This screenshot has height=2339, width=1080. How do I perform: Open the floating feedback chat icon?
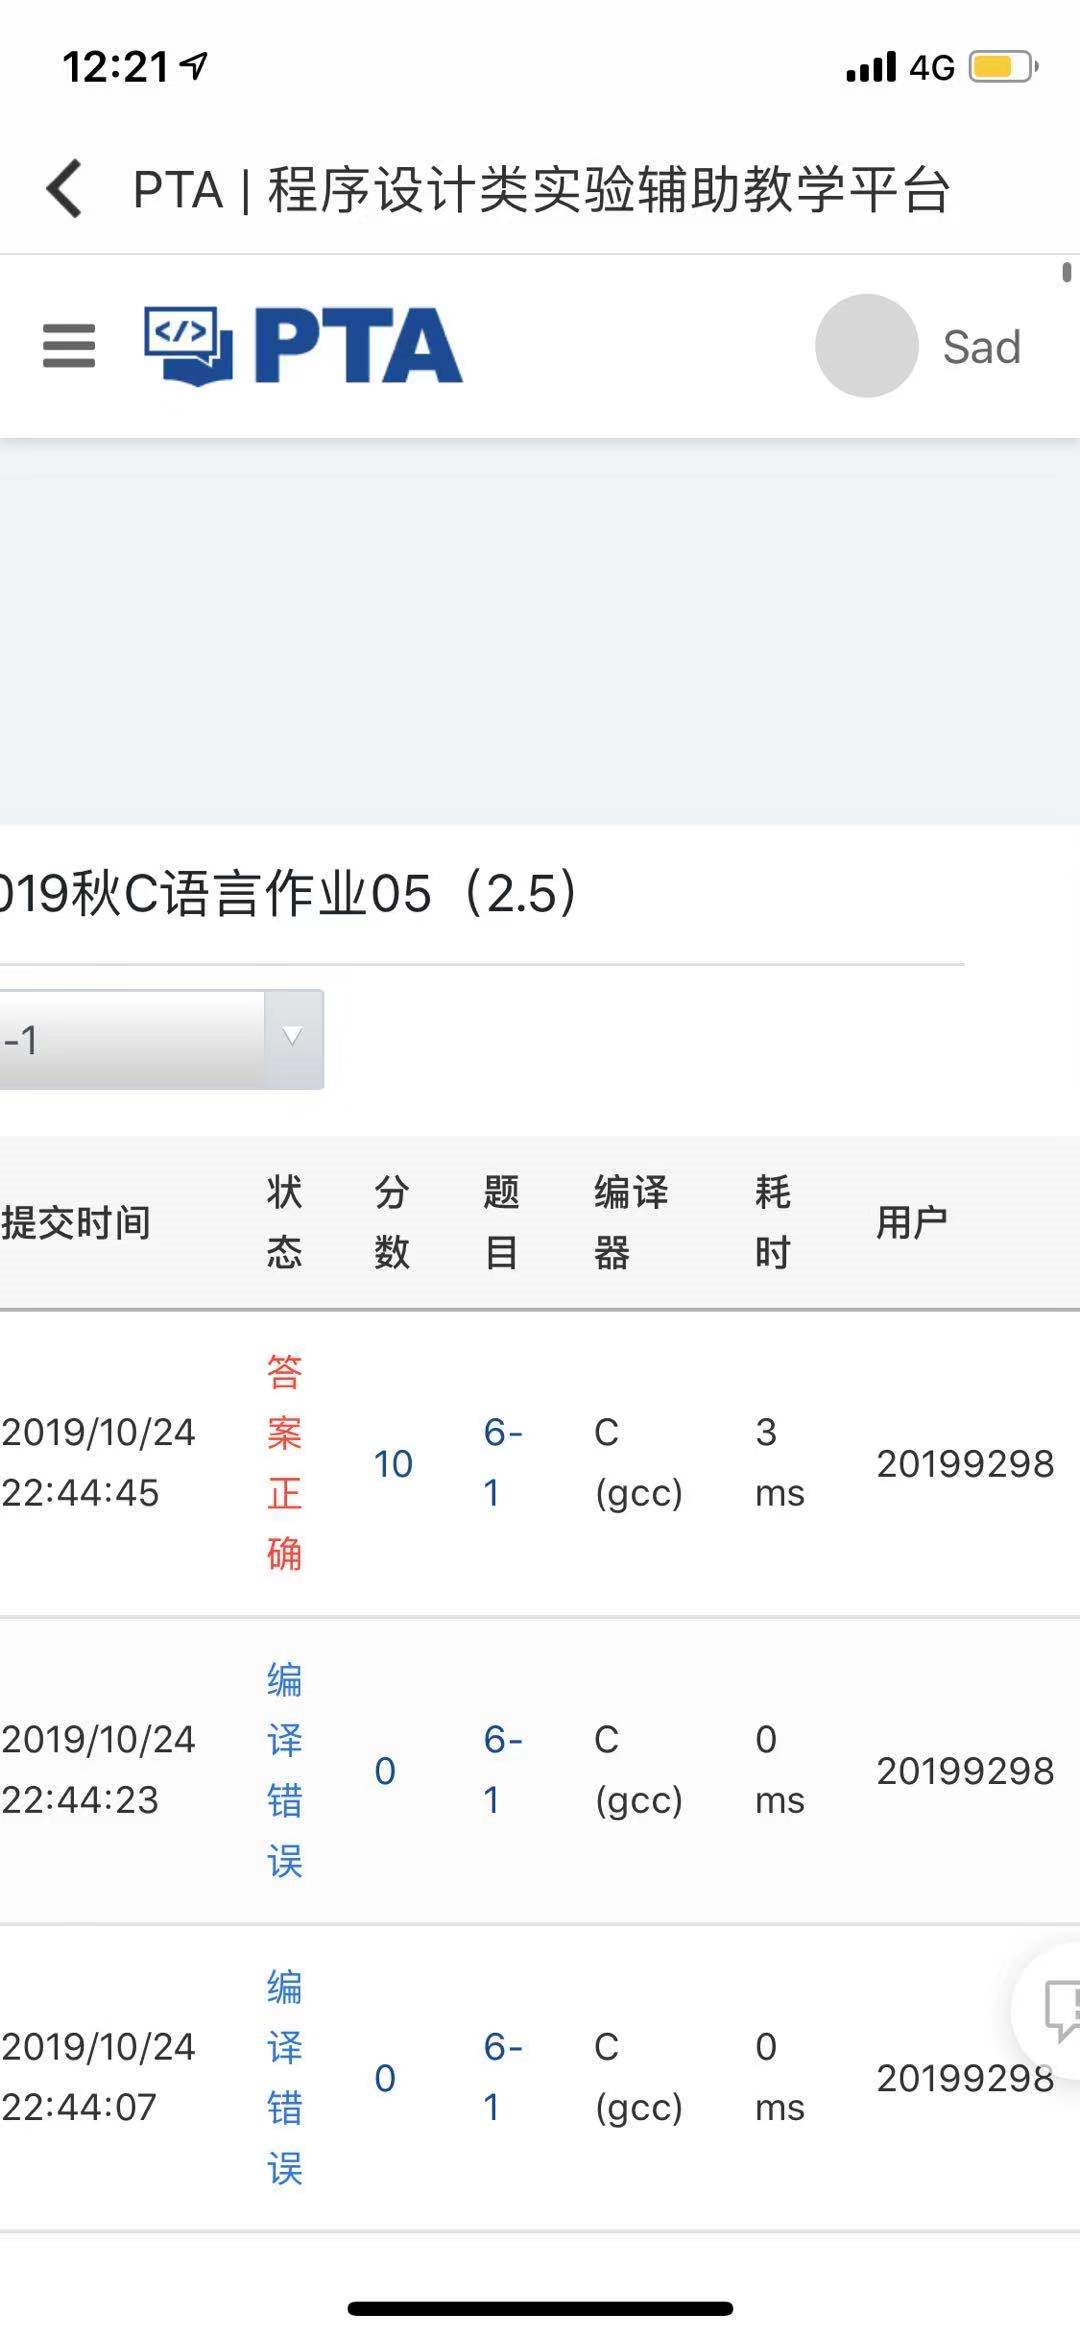click(x=1059, y=2009)
